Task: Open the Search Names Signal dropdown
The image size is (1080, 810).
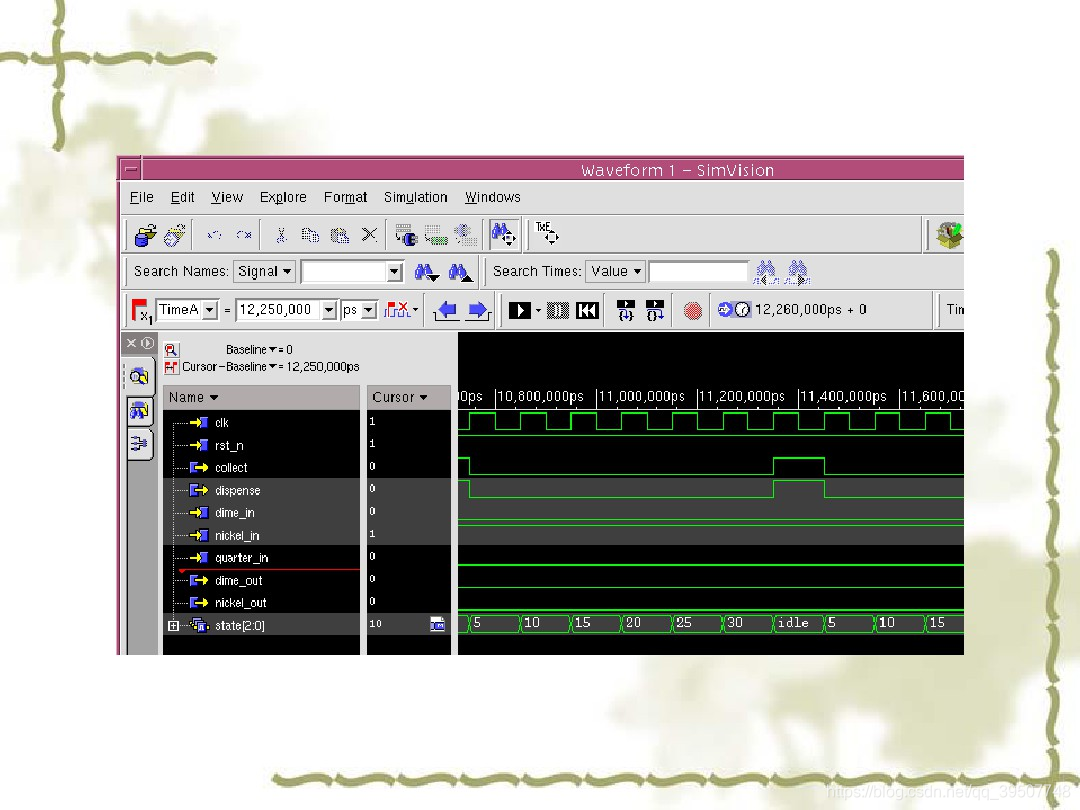Action: (264, 271)
